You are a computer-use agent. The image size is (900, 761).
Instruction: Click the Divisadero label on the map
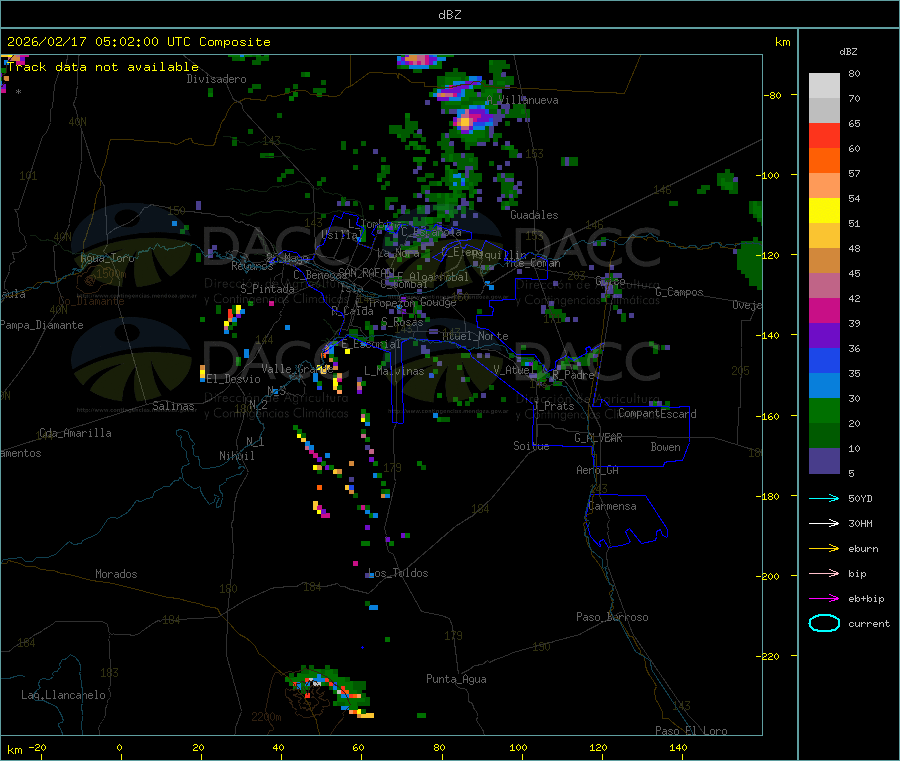[x=216, y=79]
